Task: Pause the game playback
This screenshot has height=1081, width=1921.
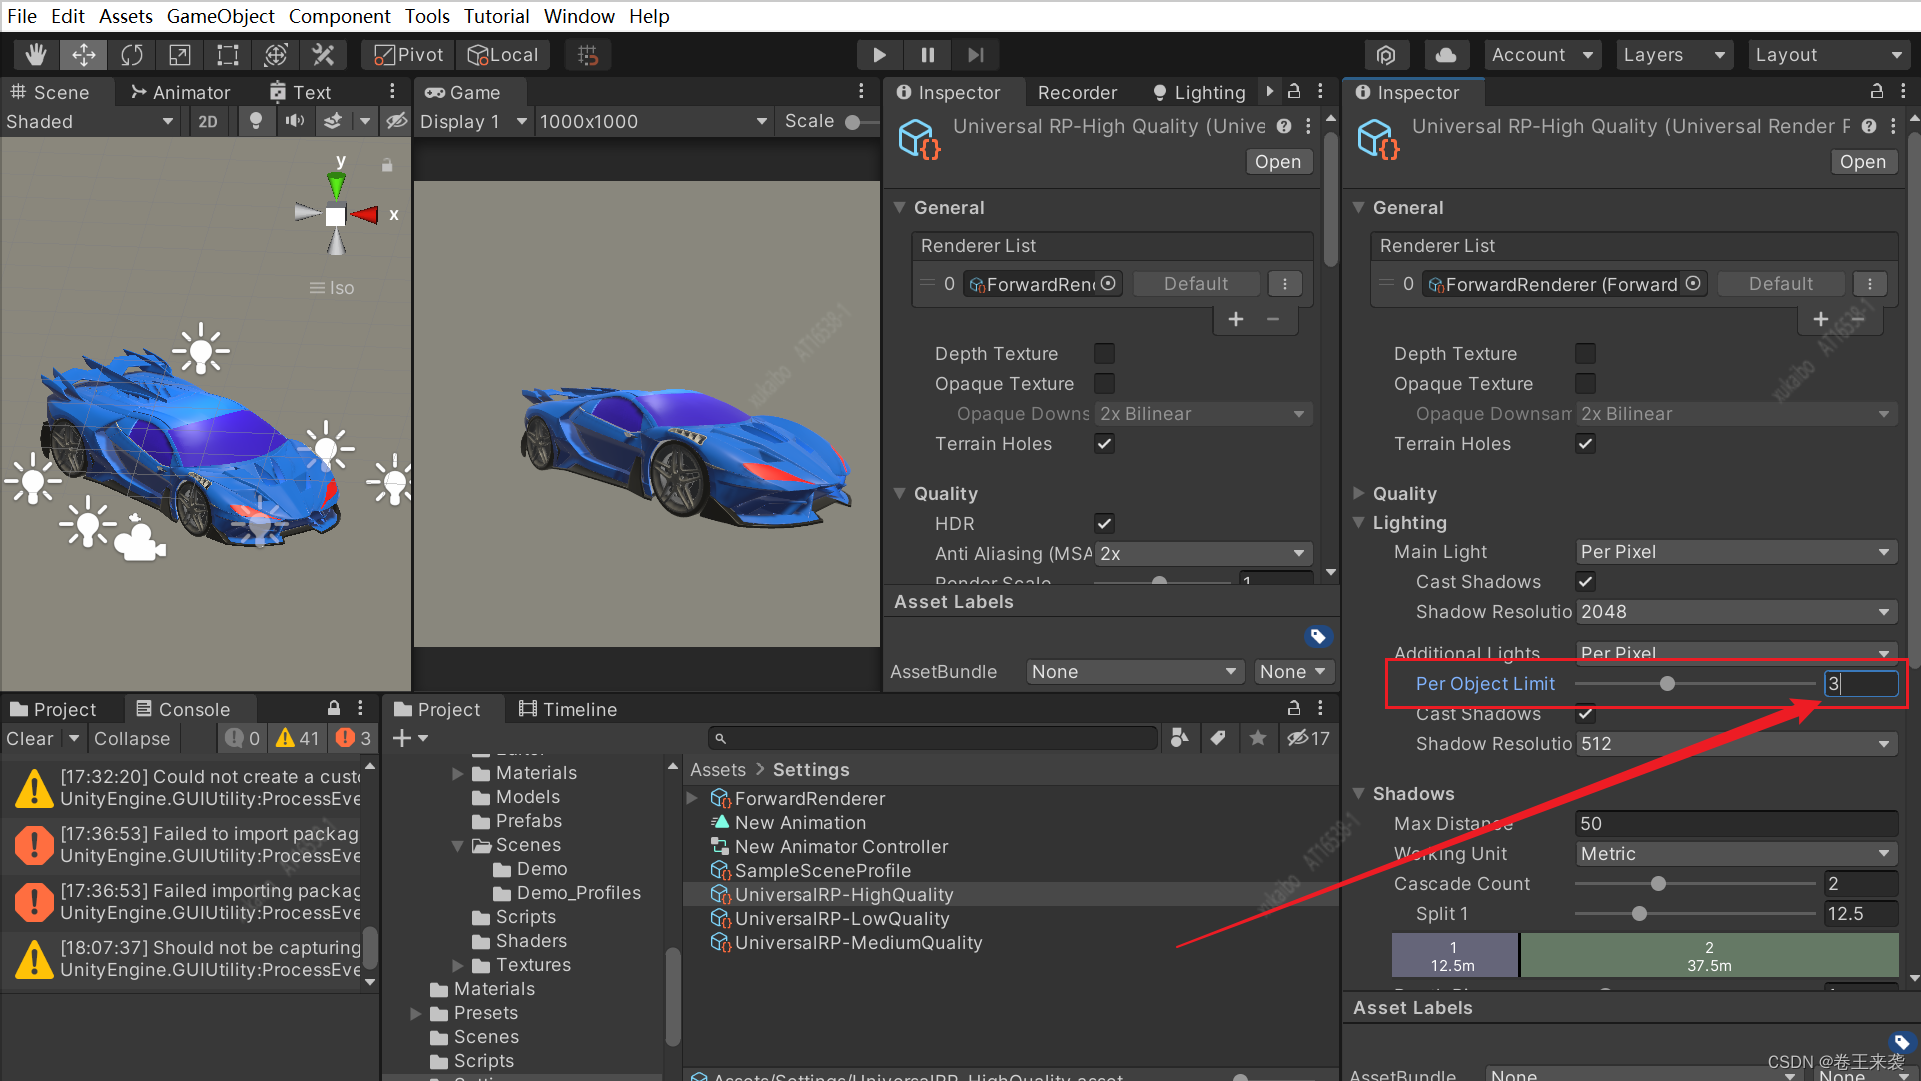Action: coord(928,55)
